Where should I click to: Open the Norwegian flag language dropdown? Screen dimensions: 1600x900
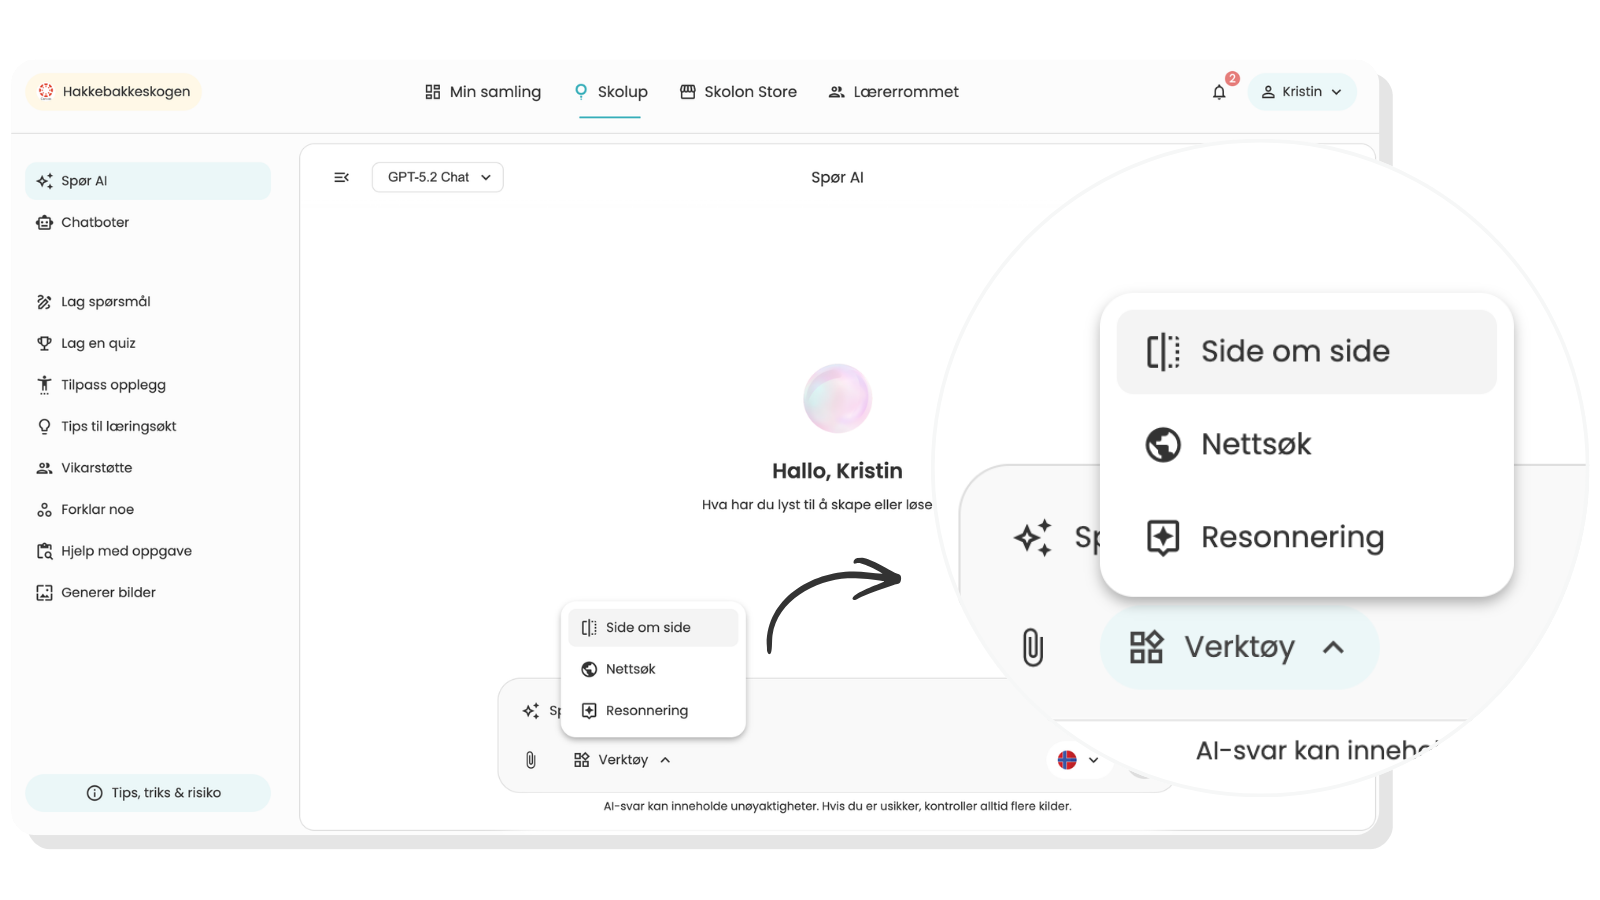[x=1078, y=760]
